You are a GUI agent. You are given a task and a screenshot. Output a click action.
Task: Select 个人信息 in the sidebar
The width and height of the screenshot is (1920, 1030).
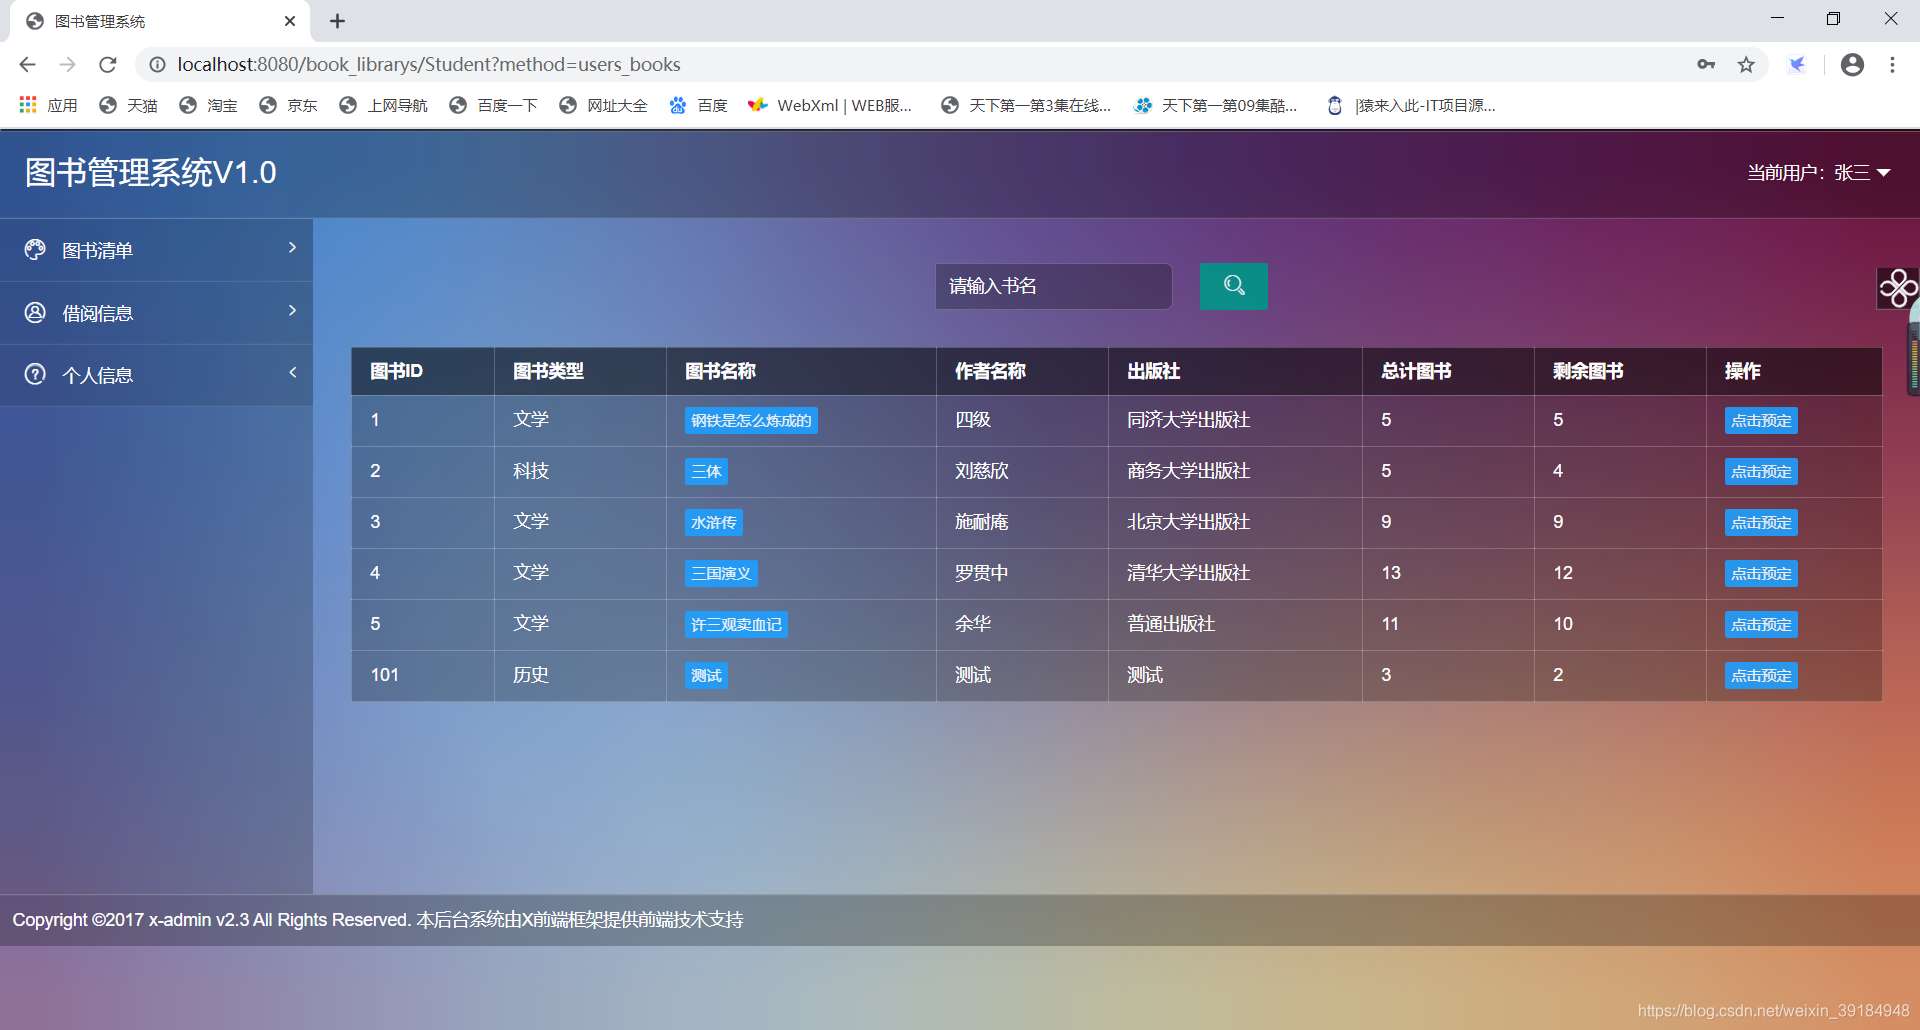(156, 375)
